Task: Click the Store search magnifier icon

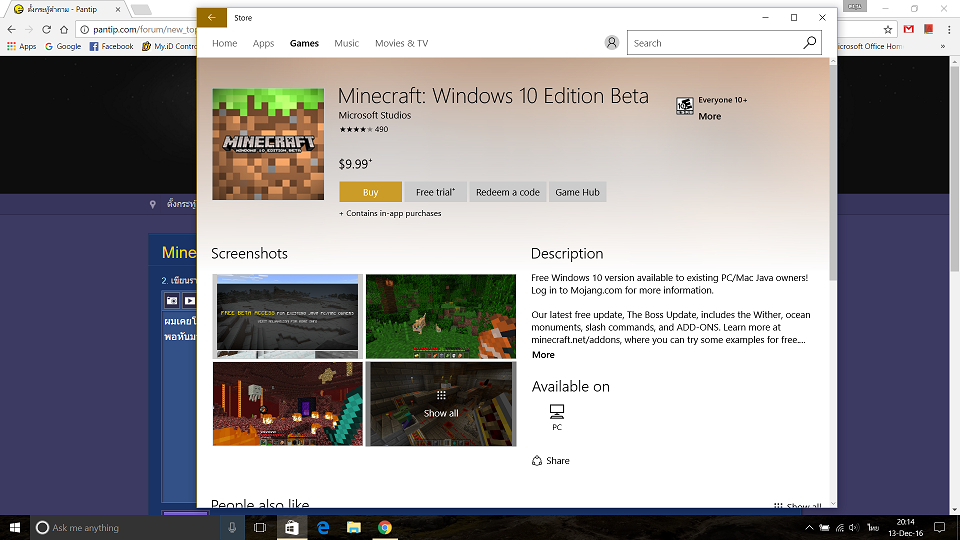Action: 809,43
